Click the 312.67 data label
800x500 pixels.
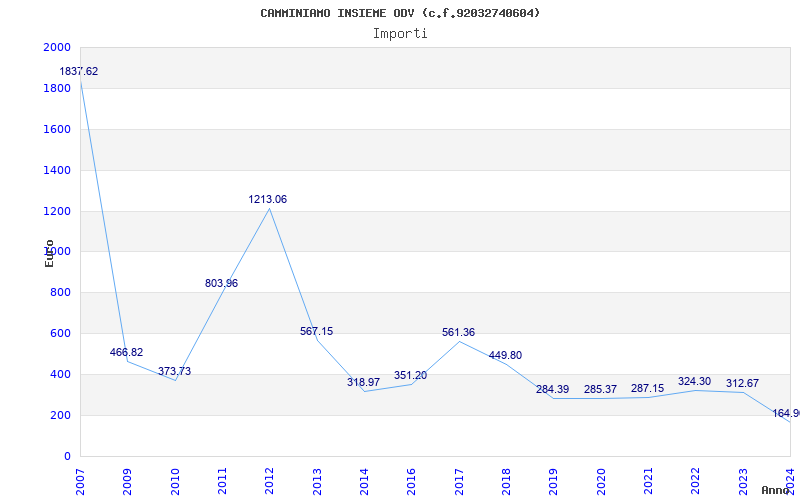coord(742,383)
